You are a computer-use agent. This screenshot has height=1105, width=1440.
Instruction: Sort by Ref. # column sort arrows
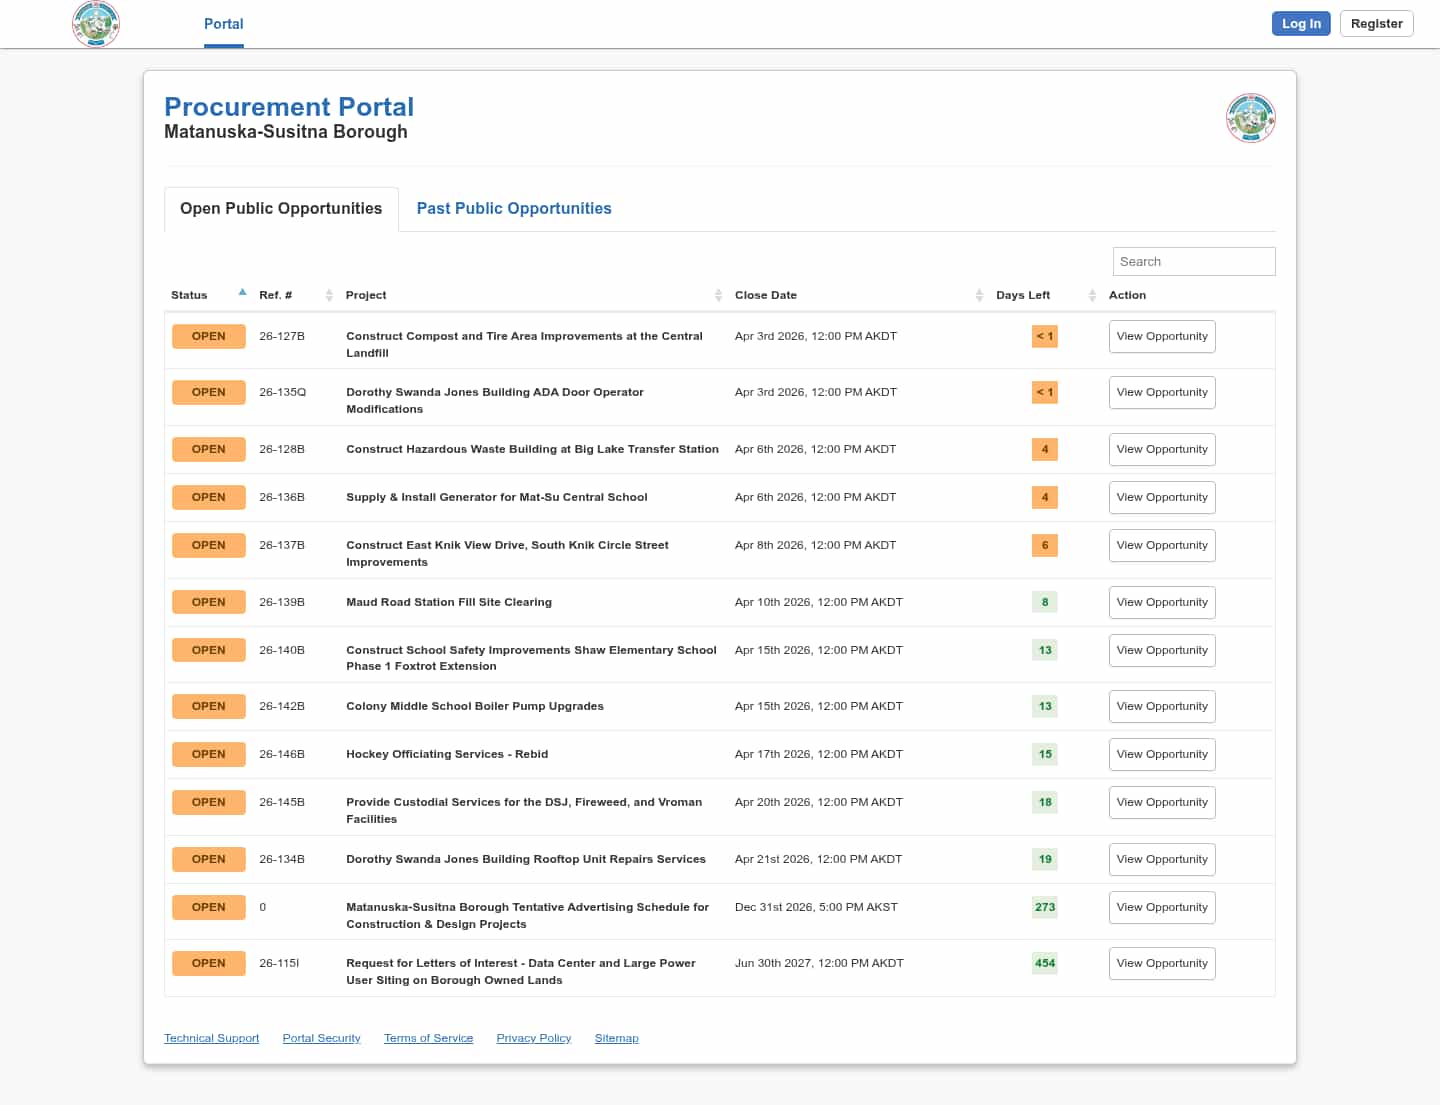coord(329,295)
